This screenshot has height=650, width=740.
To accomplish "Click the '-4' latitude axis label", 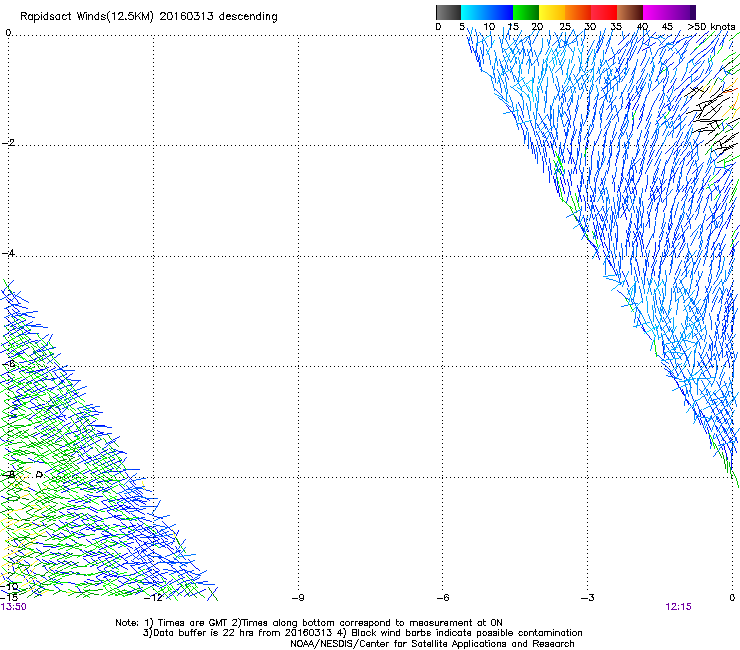I will click(8, 253).
